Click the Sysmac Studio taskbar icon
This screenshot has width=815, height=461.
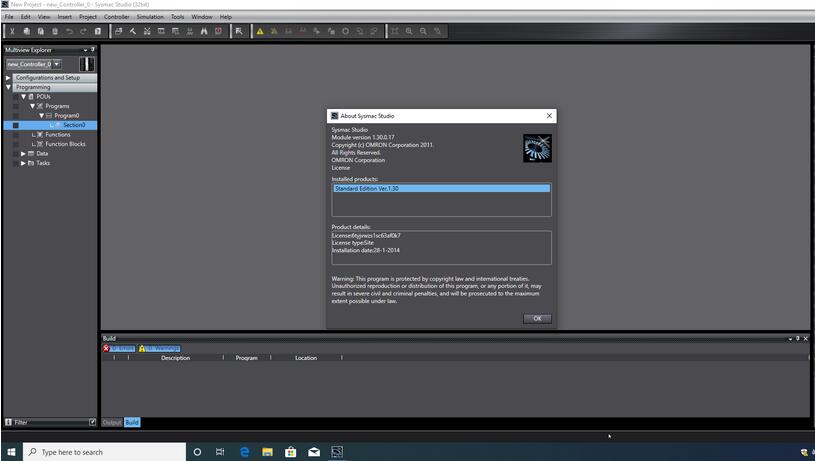pos(337,452)
